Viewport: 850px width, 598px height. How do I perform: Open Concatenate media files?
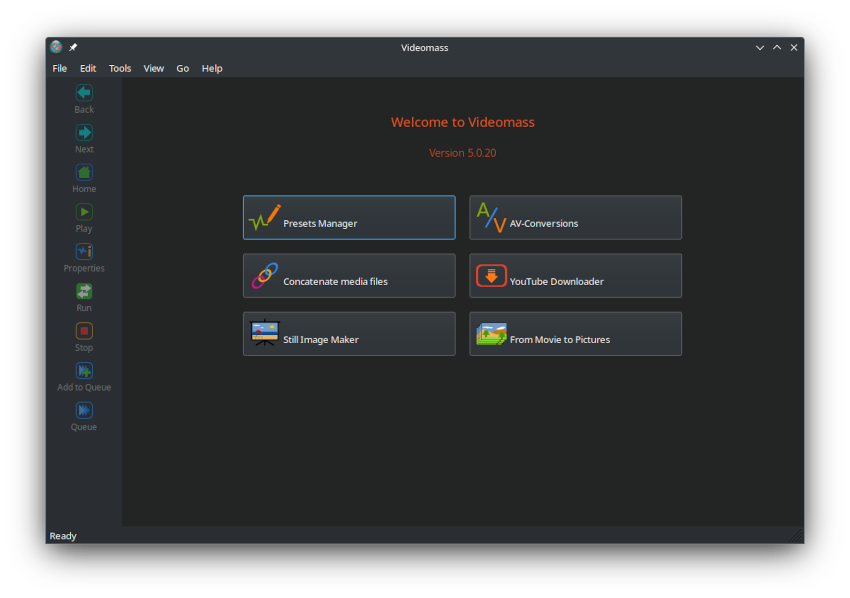click(x=349, y=275)
